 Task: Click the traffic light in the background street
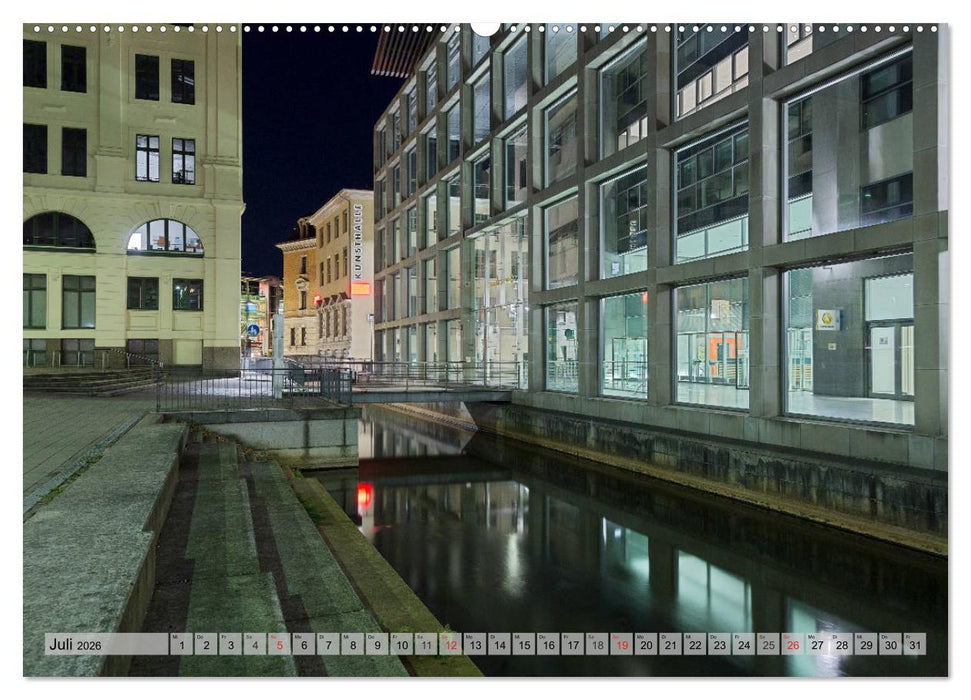tap(317, 298)
